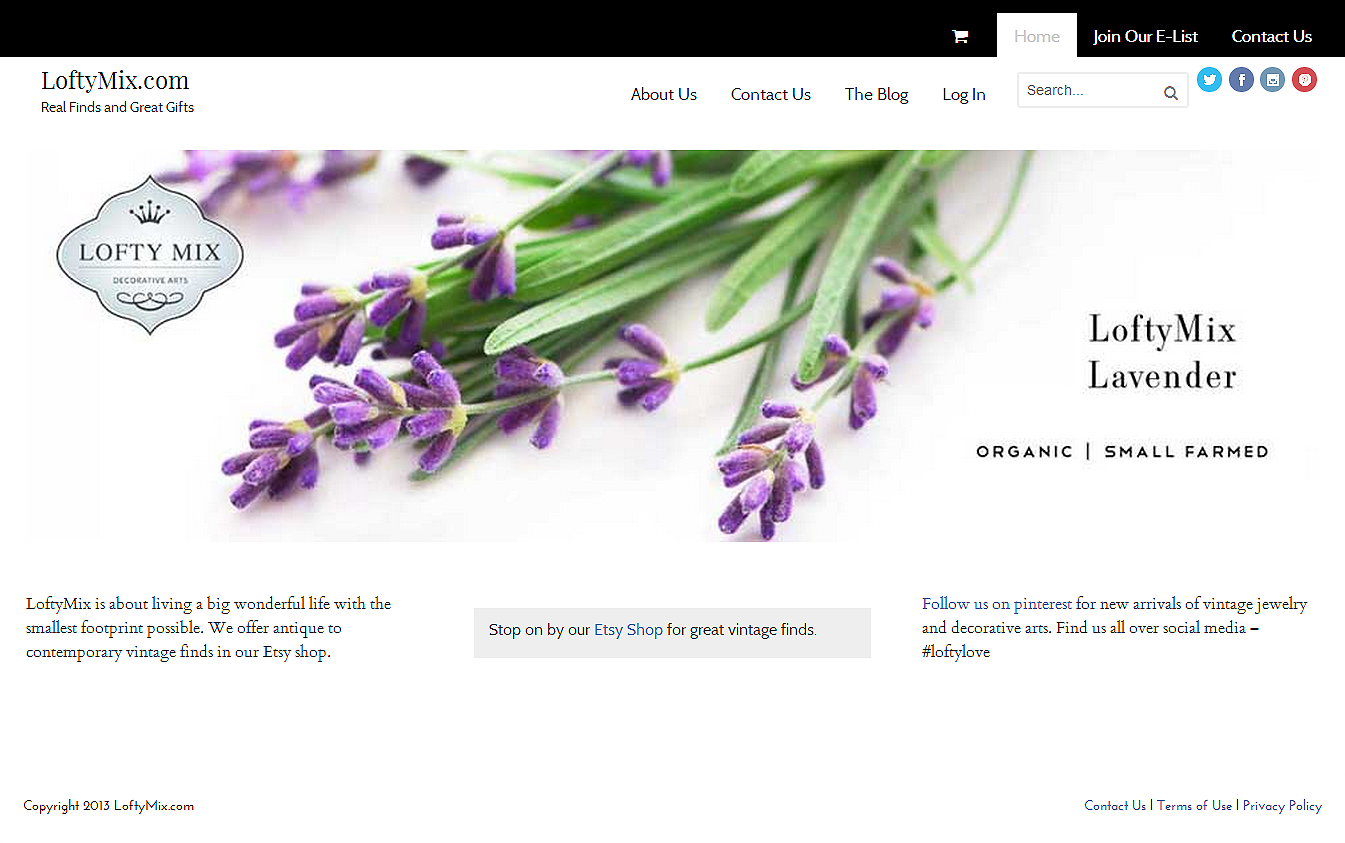Click the Facebook social icon
Image resolution: width=1345 pixels, height=843 pixels.
(1241, 80)
